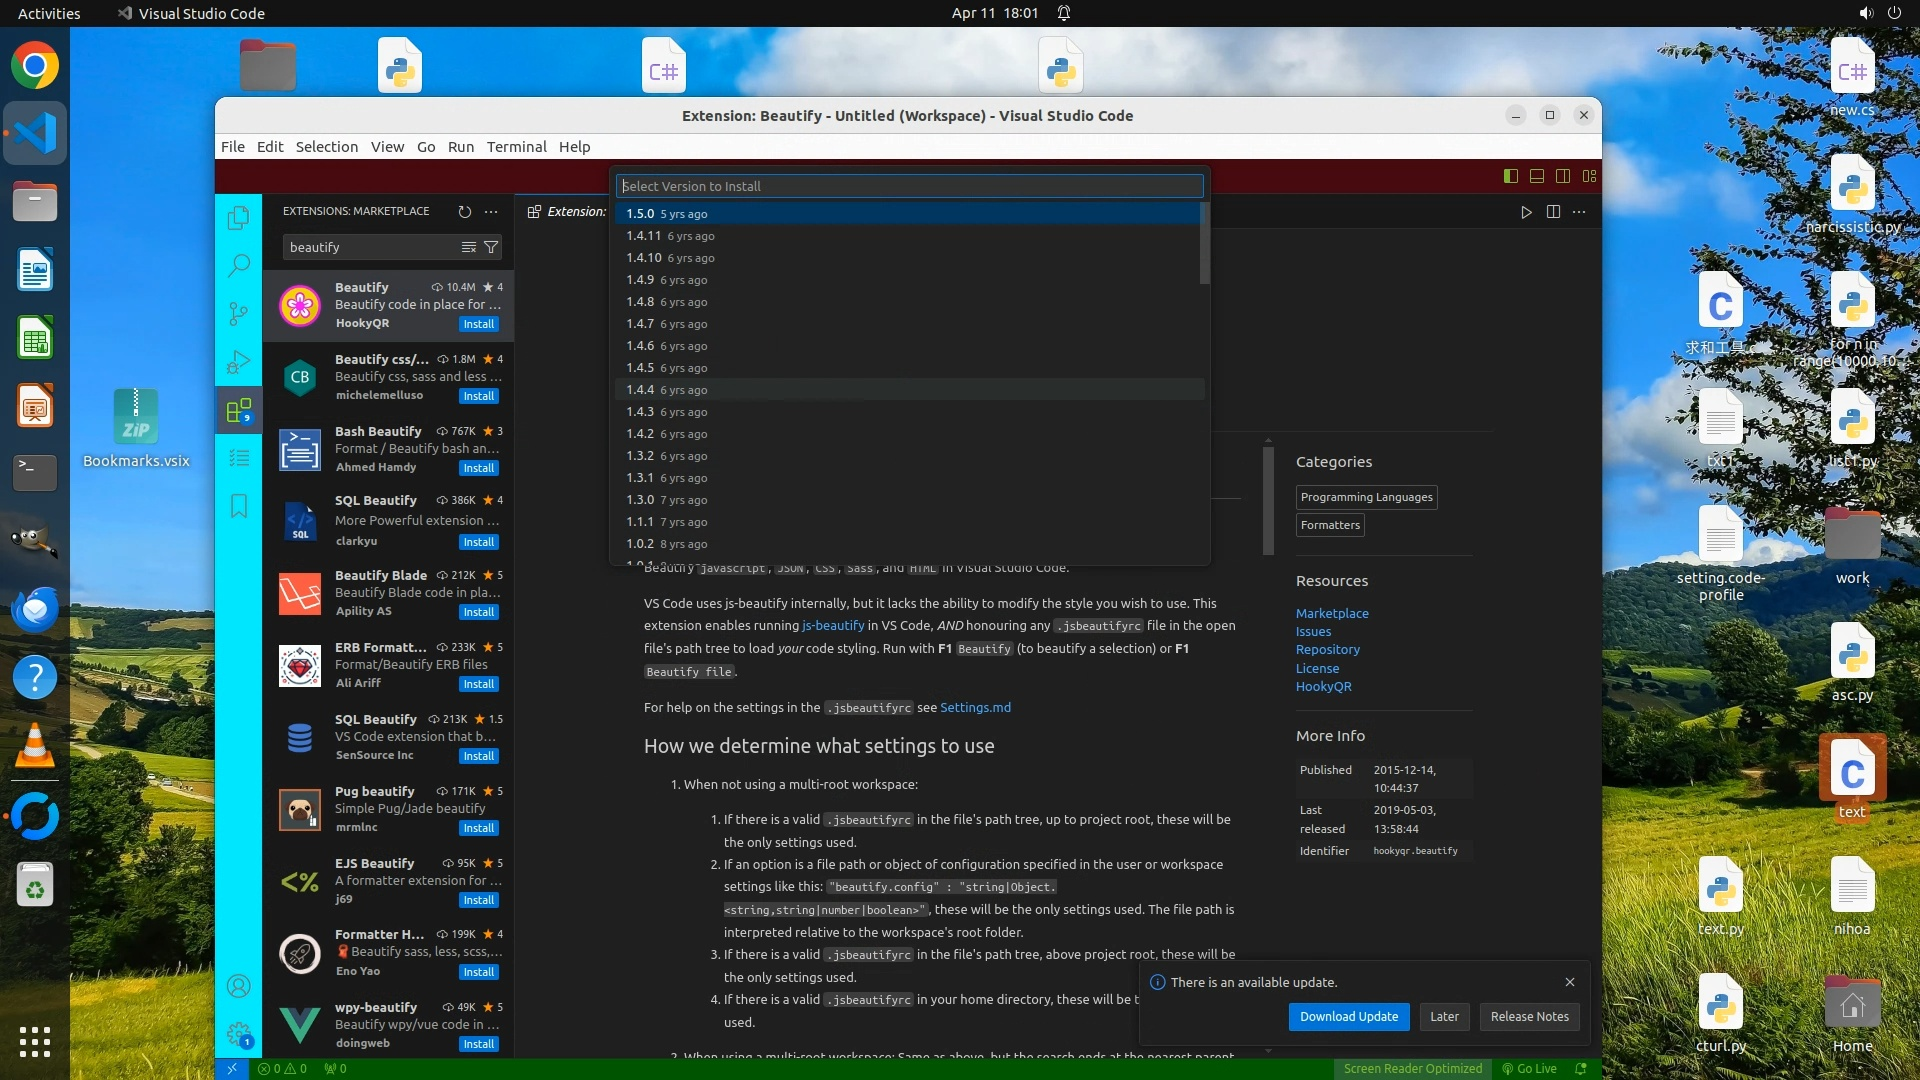Open the Manage gear menu
This screenshot has width=1920, height=1080.
pos(238,1034)
